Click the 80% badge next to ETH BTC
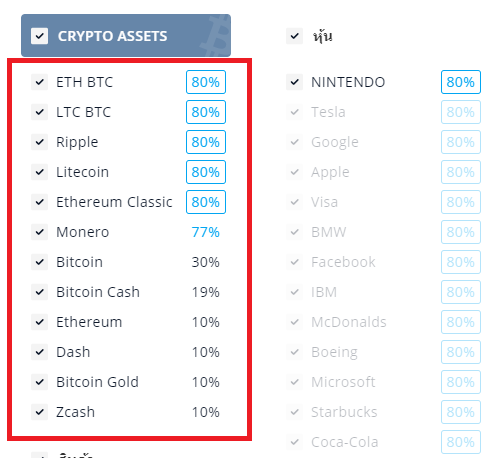 pyautogui.click(x=206, y=82)
